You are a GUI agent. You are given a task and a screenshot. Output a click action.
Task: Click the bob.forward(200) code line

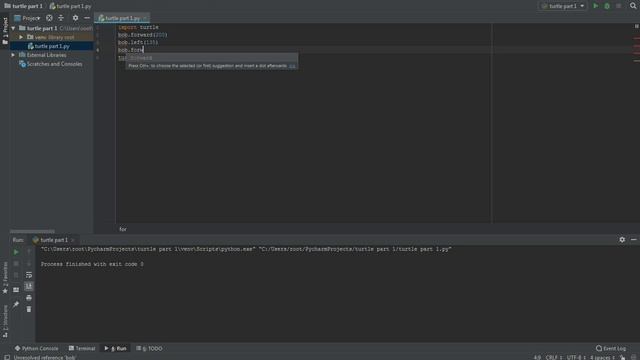point(142,35)
